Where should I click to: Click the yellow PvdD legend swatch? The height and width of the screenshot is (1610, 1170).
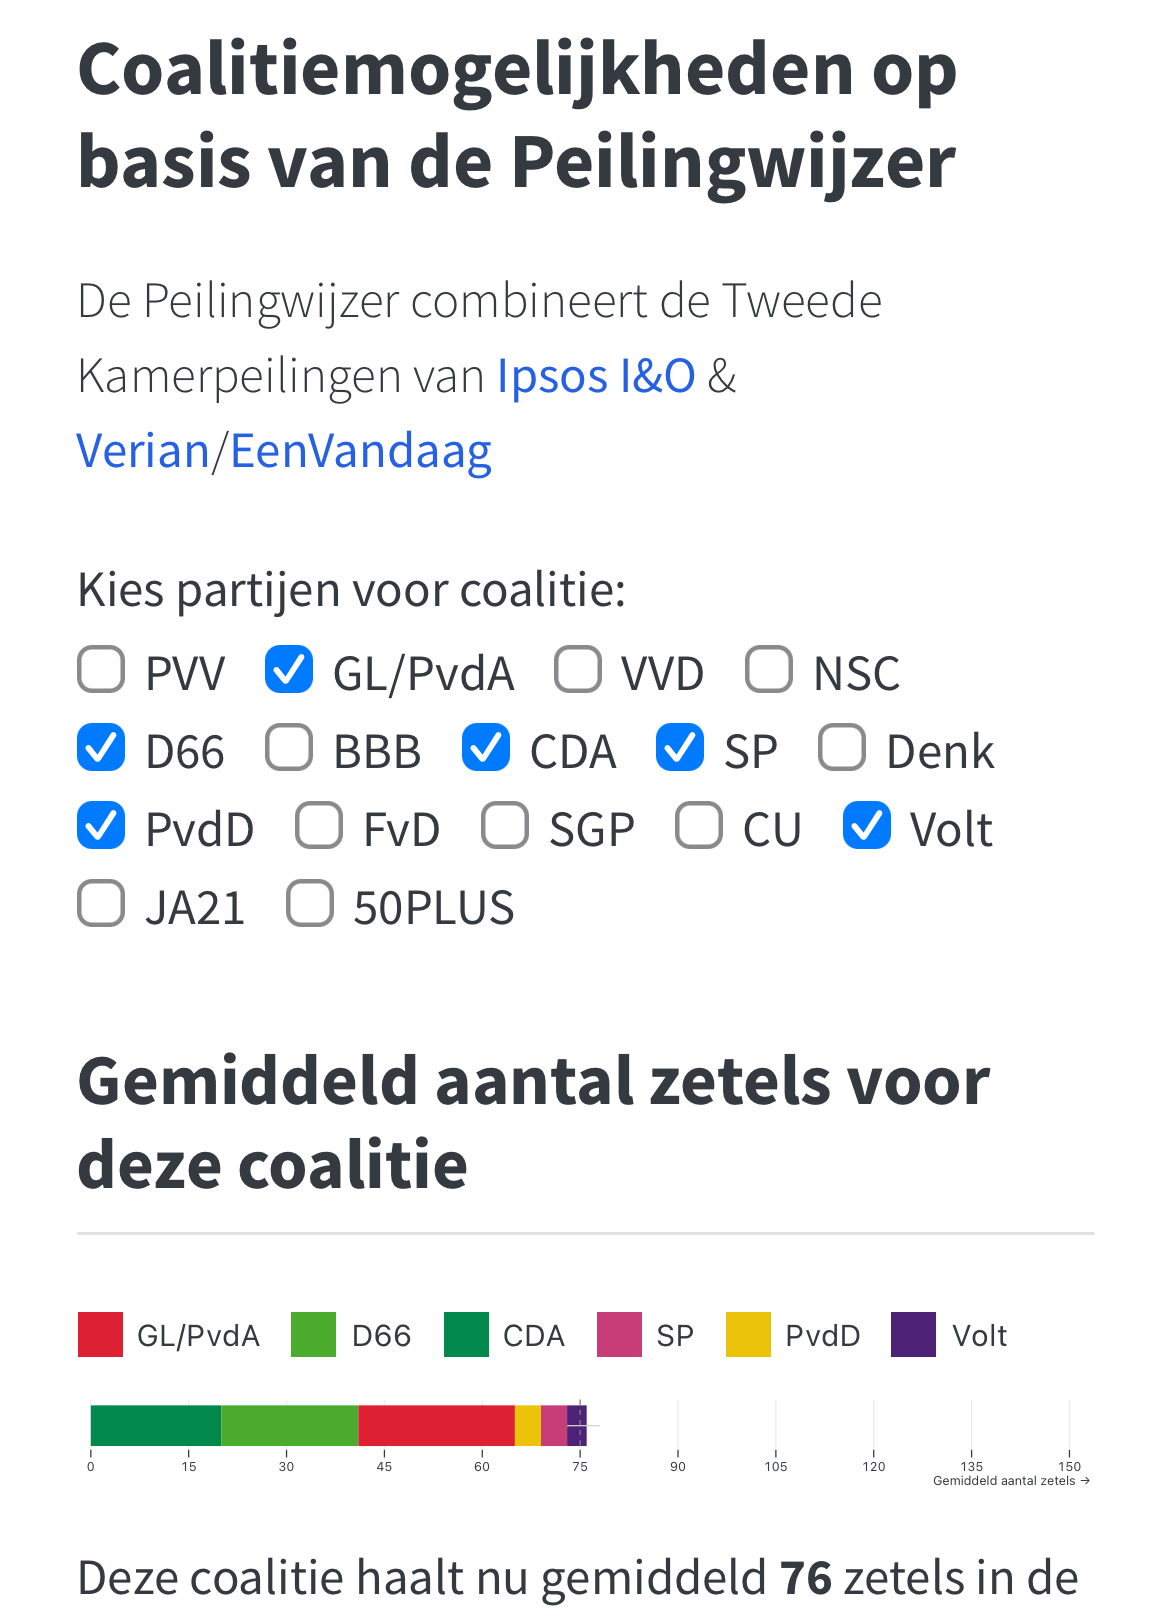(748, 1335)
